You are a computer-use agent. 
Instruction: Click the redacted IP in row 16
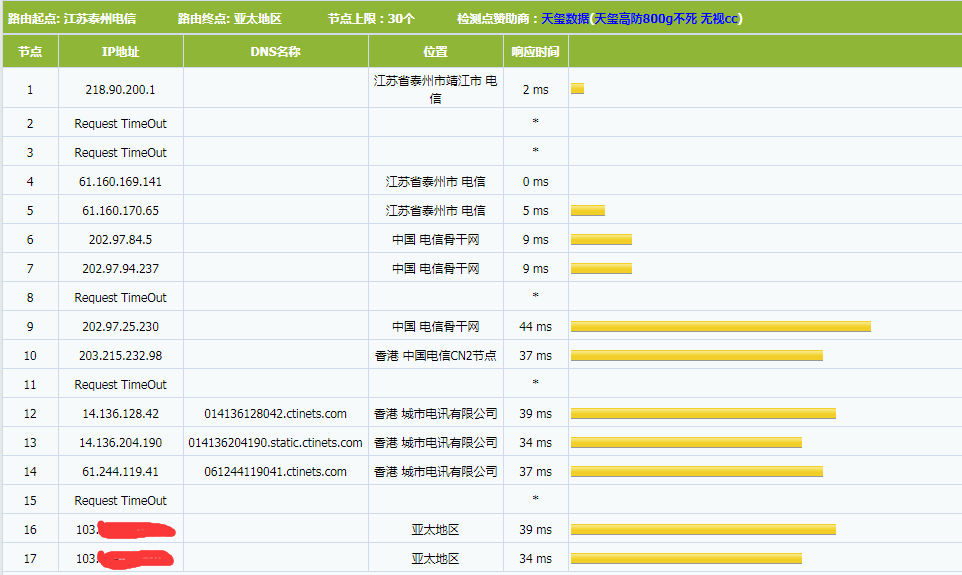(125, 530)
